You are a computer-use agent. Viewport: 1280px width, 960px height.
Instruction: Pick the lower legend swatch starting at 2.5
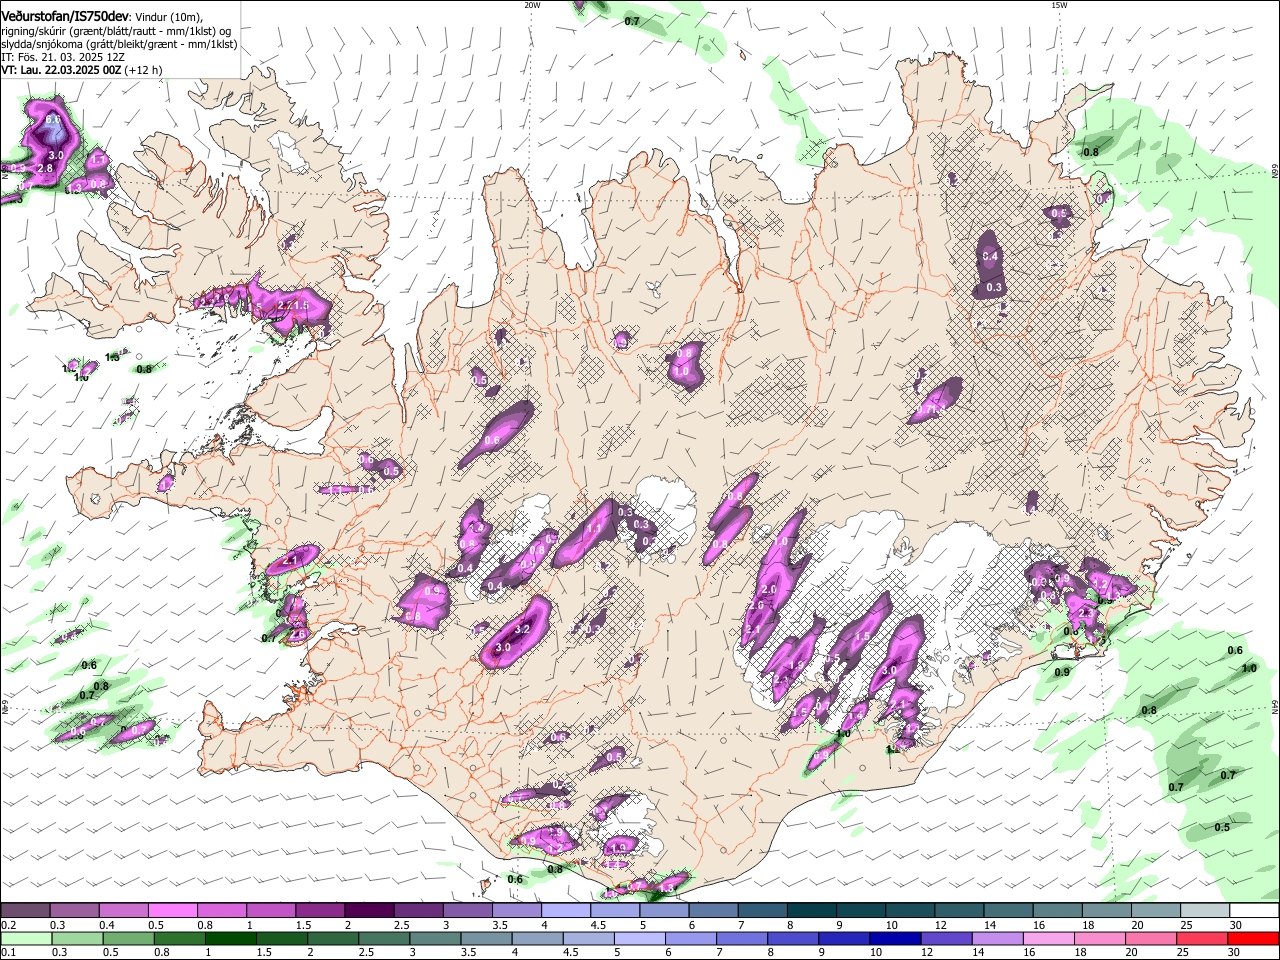[384, 938]
